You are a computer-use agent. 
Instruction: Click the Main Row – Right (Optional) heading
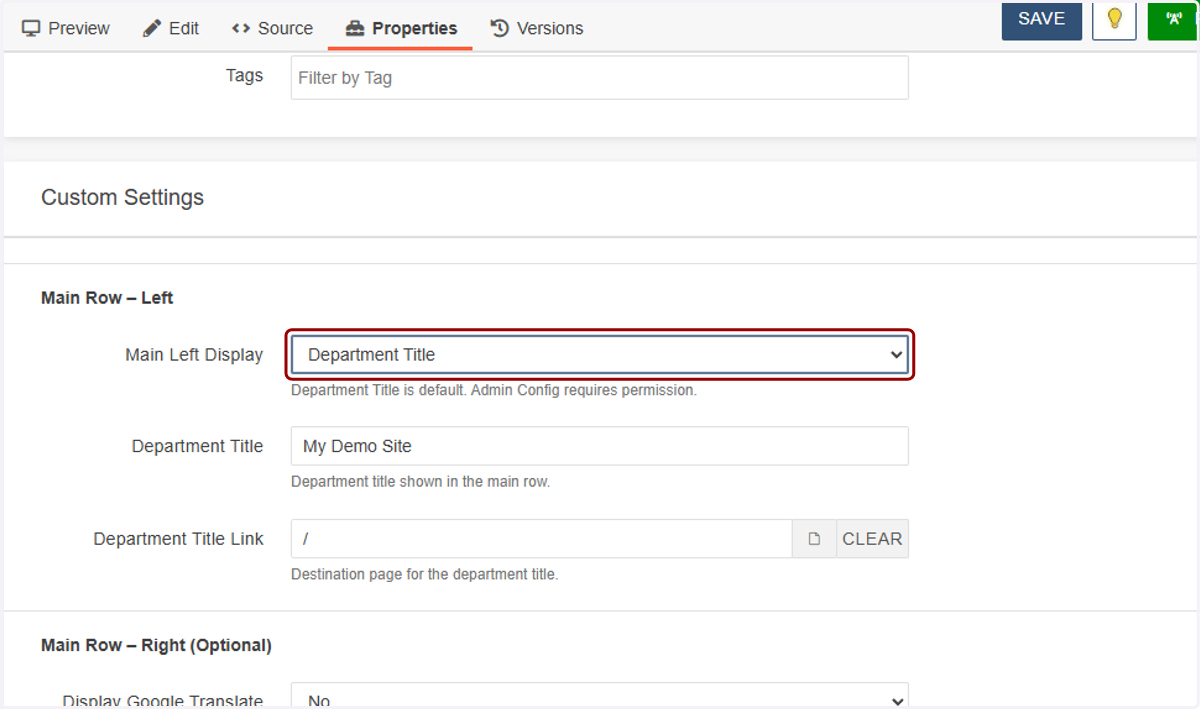coord(156,646)
